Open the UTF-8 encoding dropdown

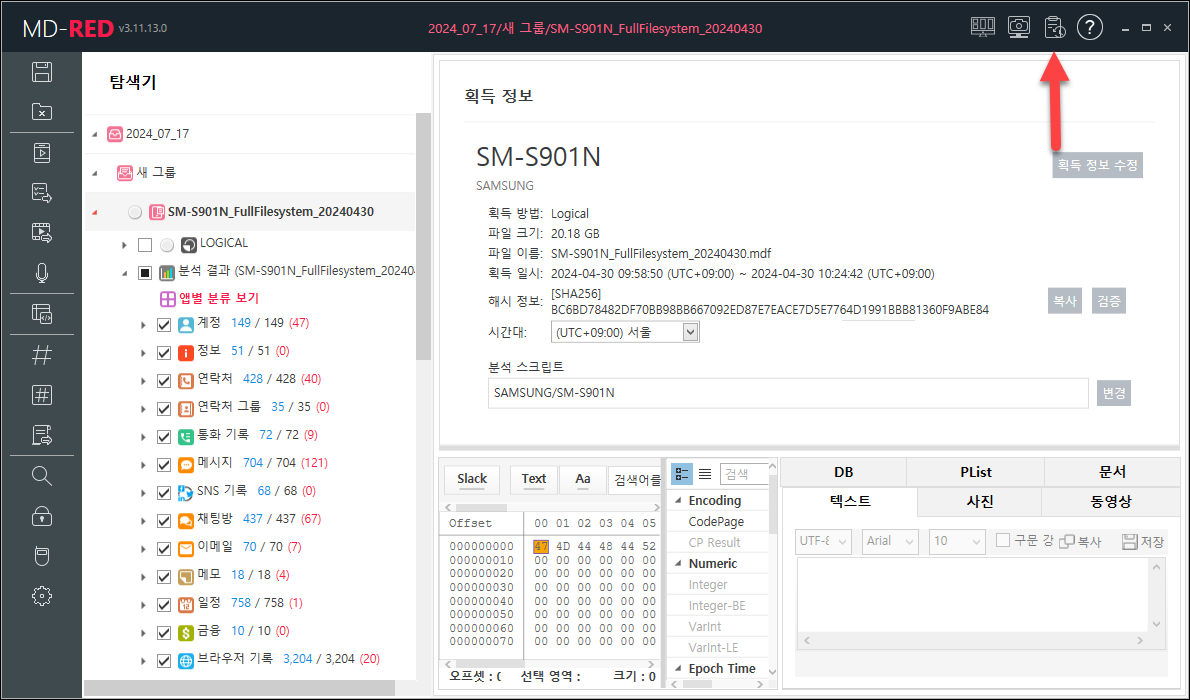[823, 541]
